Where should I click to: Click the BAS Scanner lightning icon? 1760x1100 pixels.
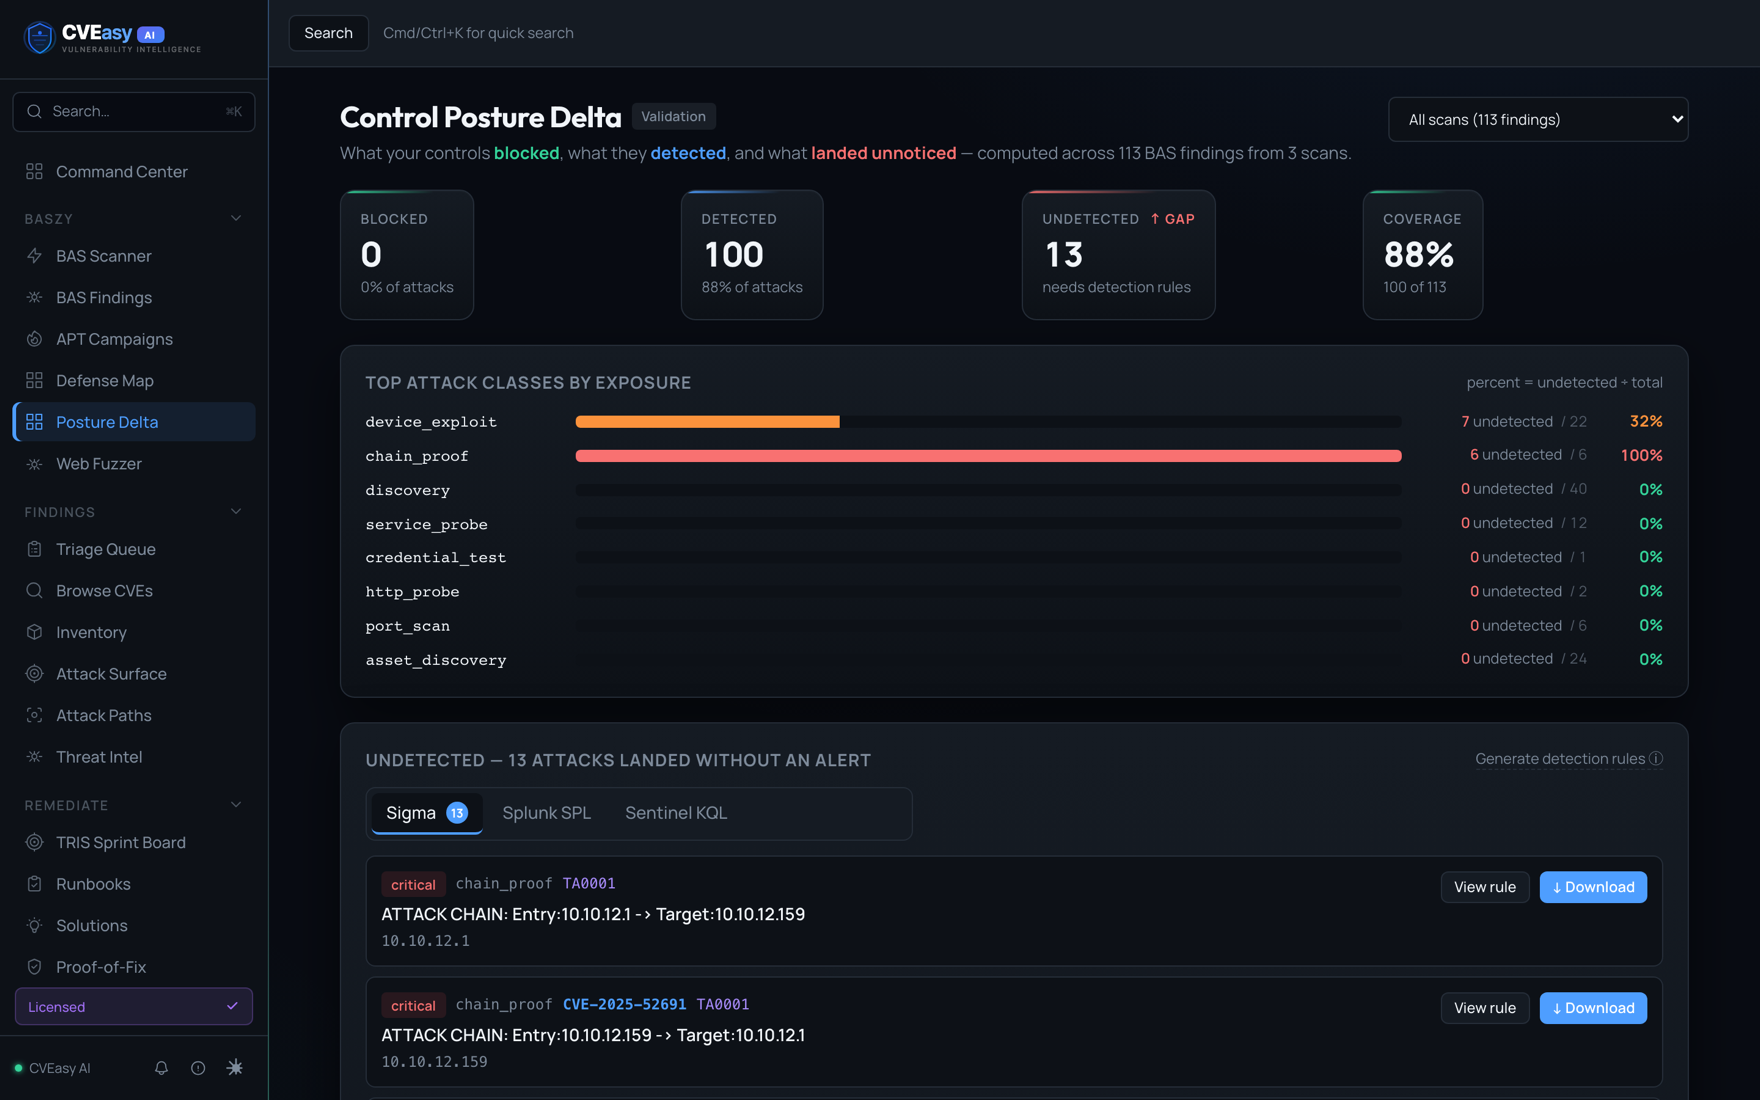pos(34,256)
